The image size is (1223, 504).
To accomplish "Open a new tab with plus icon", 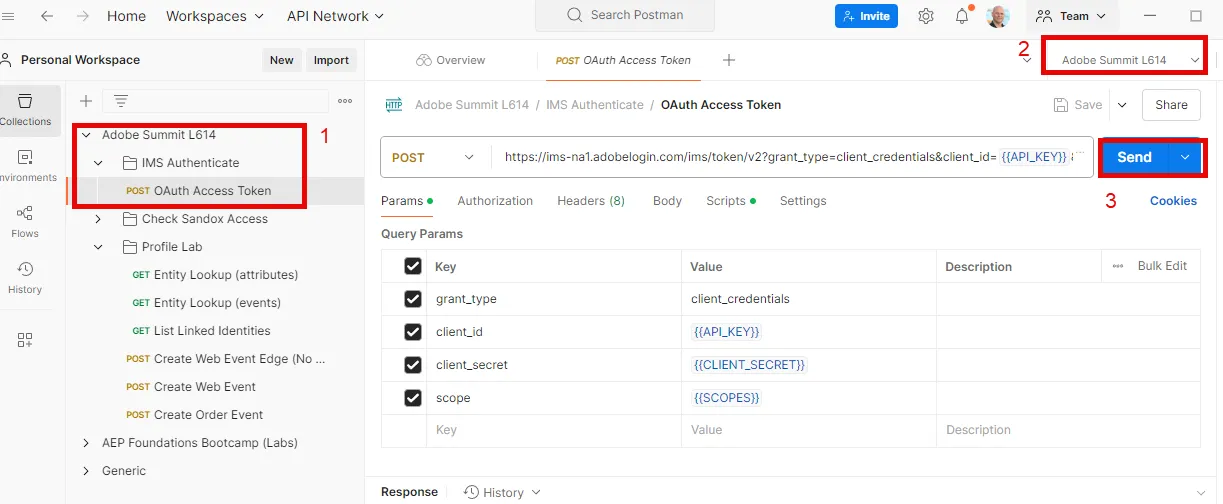I will pos(729,60).
